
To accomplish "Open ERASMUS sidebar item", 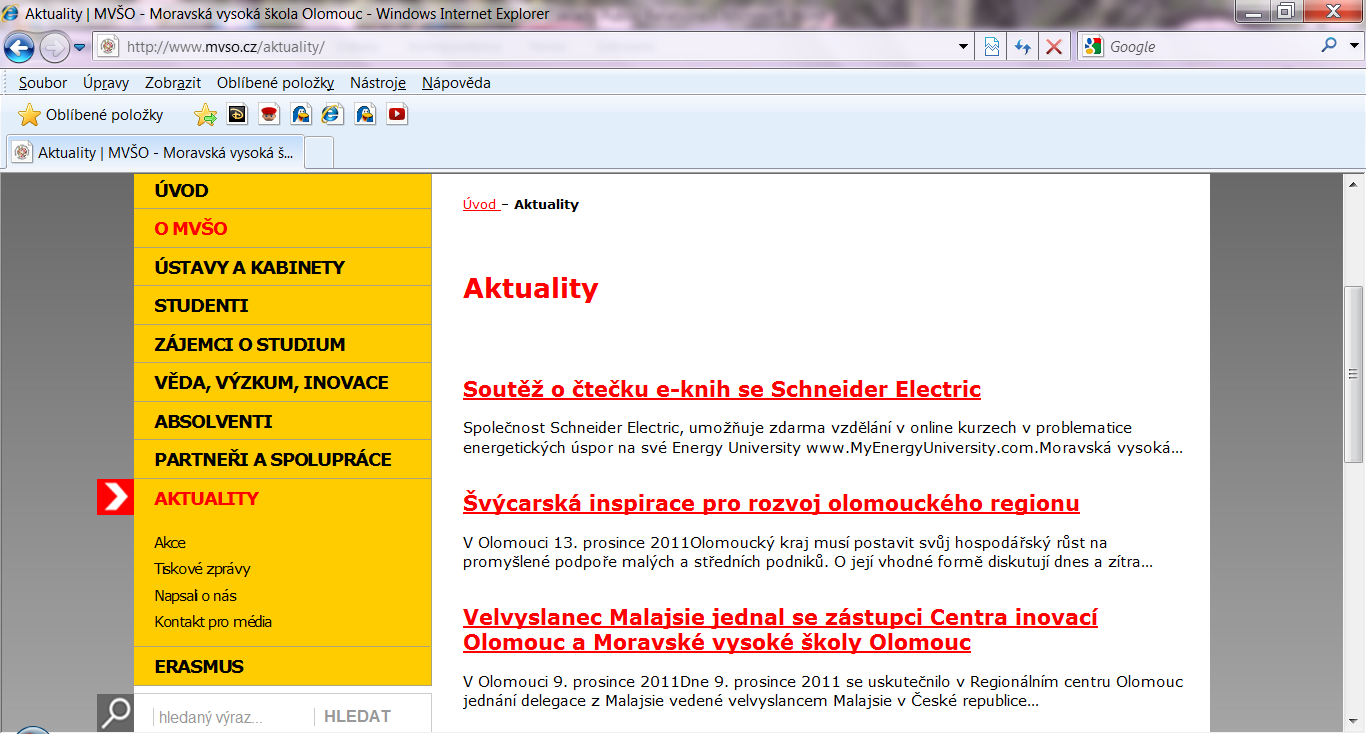I will point(283,666).
